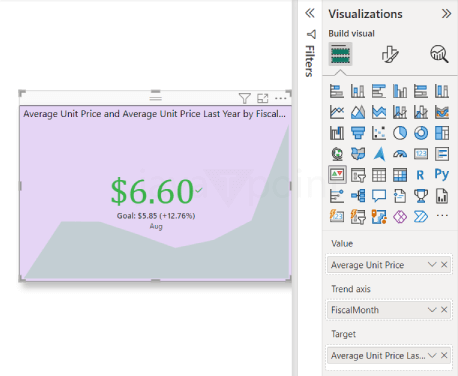Remove Average Unit Price from Value
458x376 pixels.
click(444, 265)
